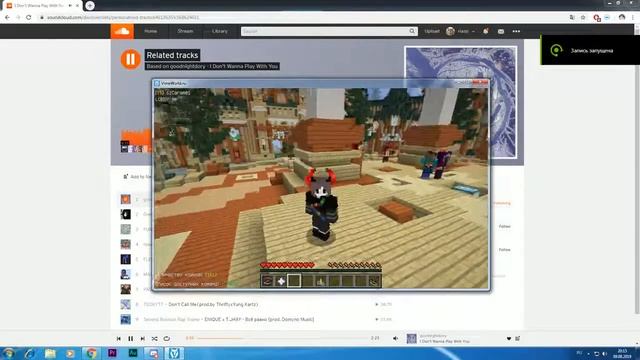
Task: Go back with the browser back arrow
Action: [7, 18]
